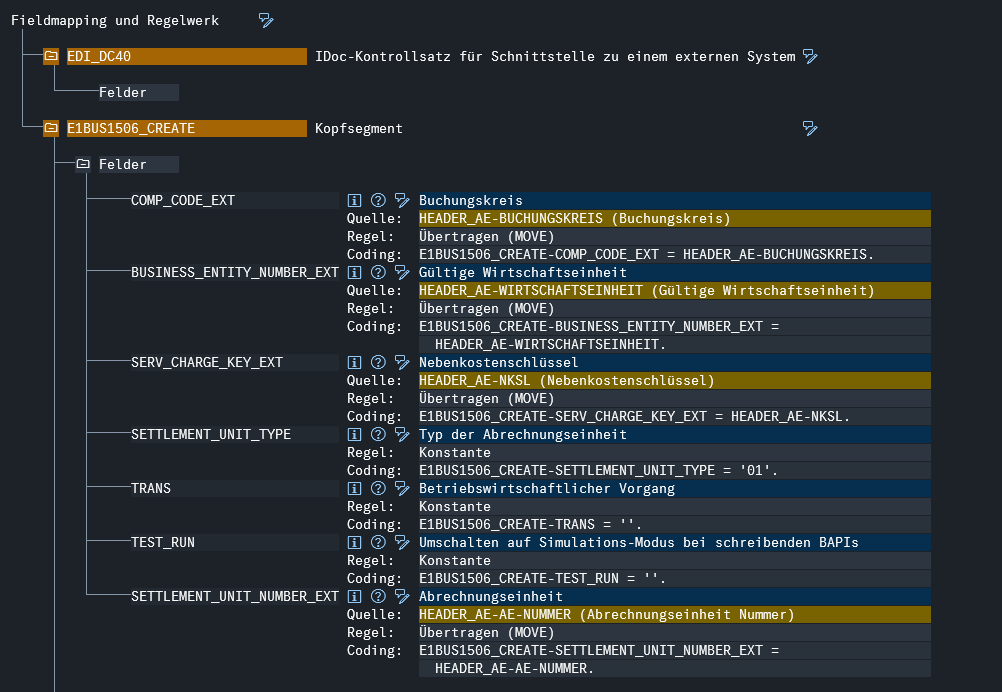
Task: Select SETTLEMENT_UNIT_TYPE field node
Action: 235,434
